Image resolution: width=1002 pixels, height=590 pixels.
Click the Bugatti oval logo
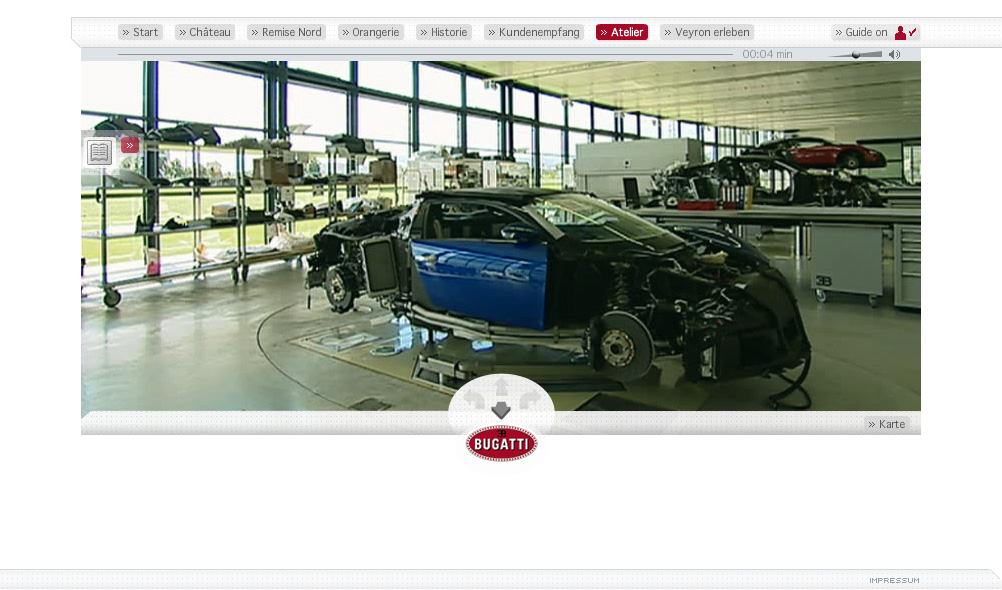coord(501,443)
